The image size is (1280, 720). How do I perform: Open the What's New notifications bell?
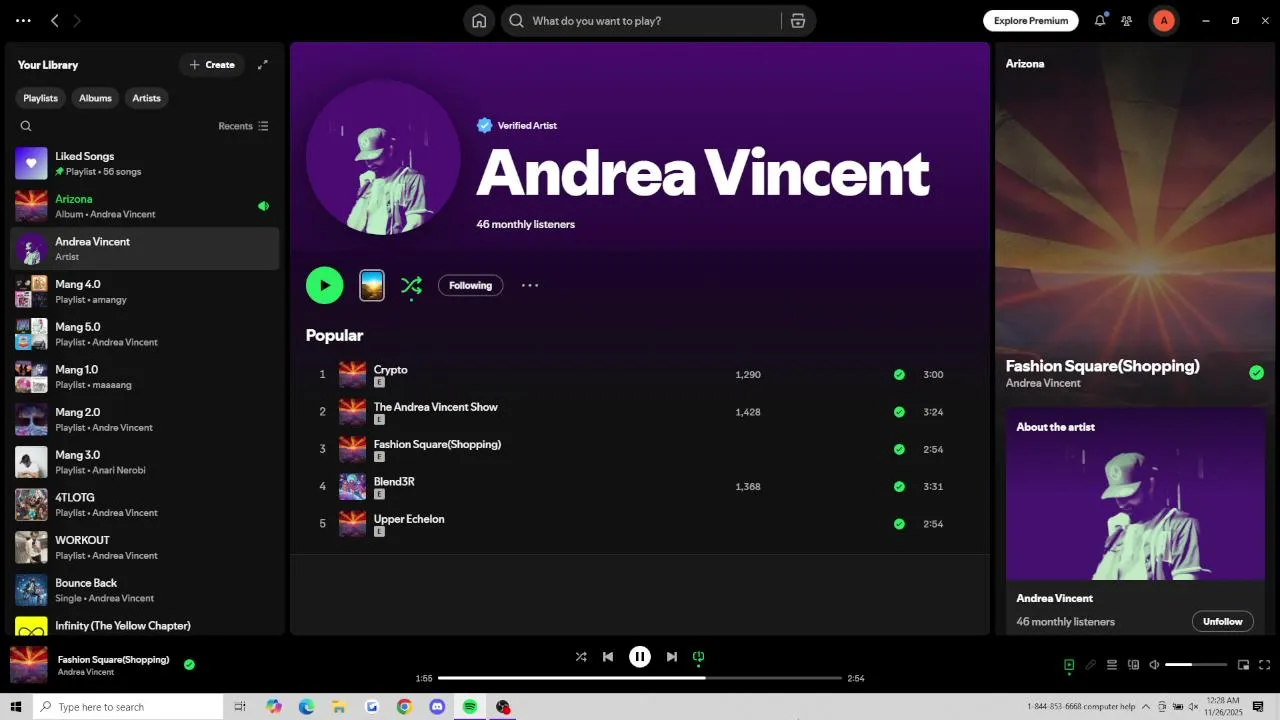[1100, 20]
